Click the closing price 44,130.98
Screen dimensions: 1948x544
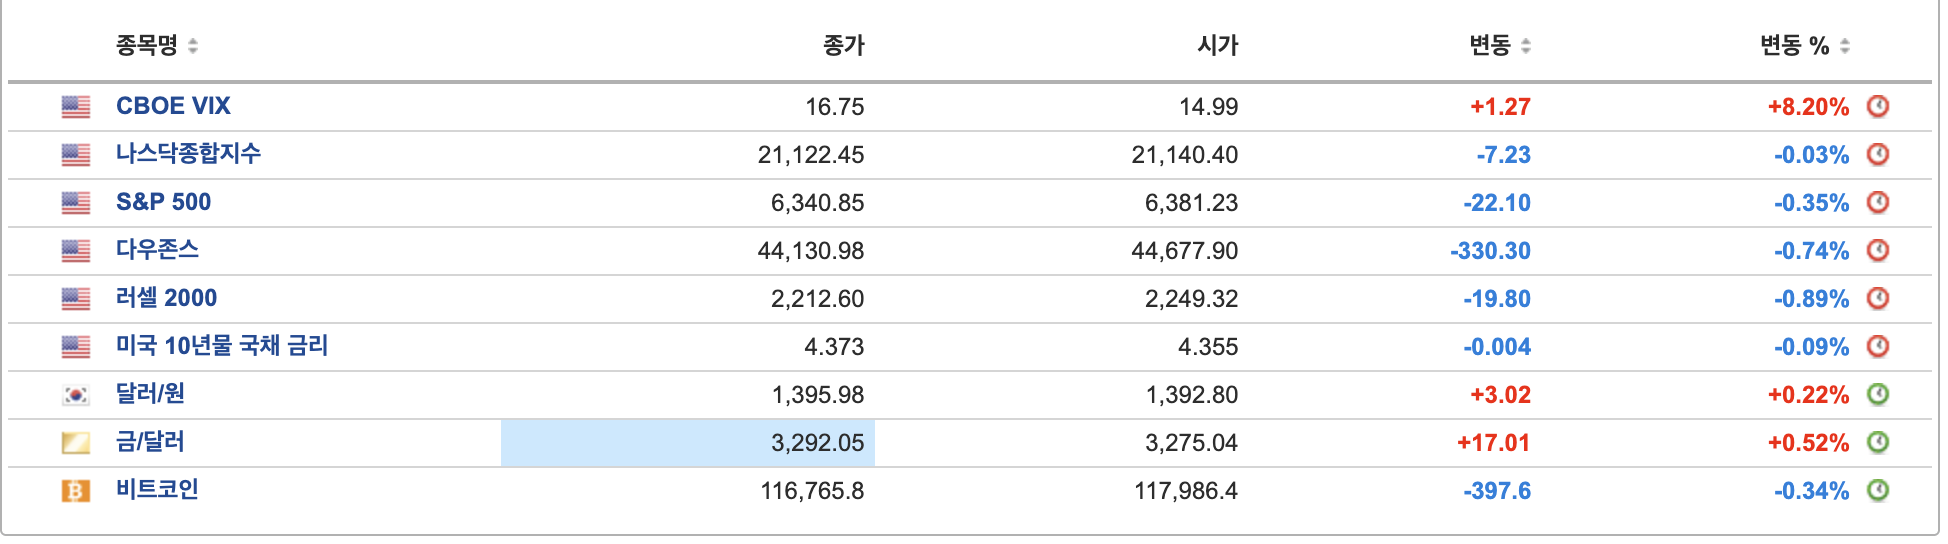pyautogui.click(x=811, y=251)
